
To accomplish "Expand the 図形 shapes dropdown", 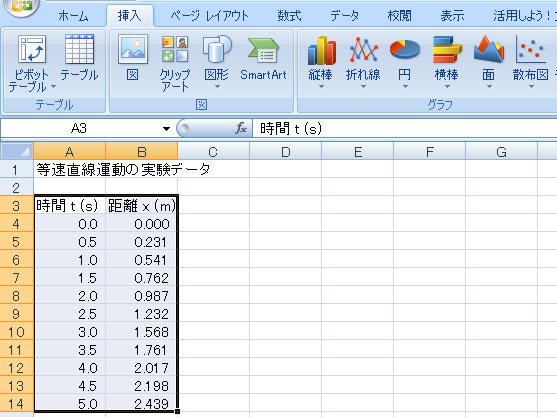I will (x=217, y=87).
